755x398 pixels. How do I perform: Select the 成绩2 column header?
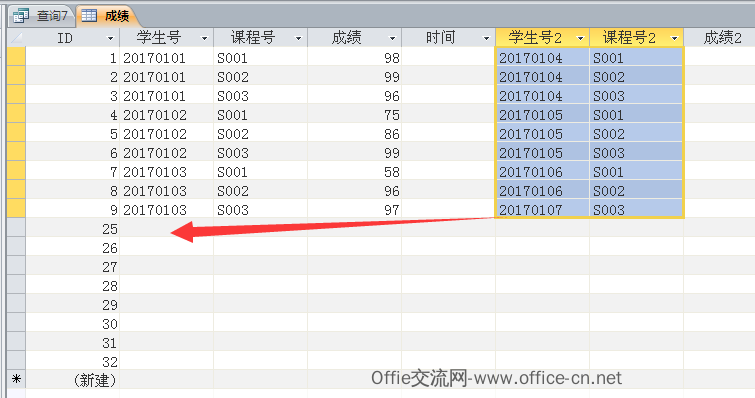coord(719,38)
